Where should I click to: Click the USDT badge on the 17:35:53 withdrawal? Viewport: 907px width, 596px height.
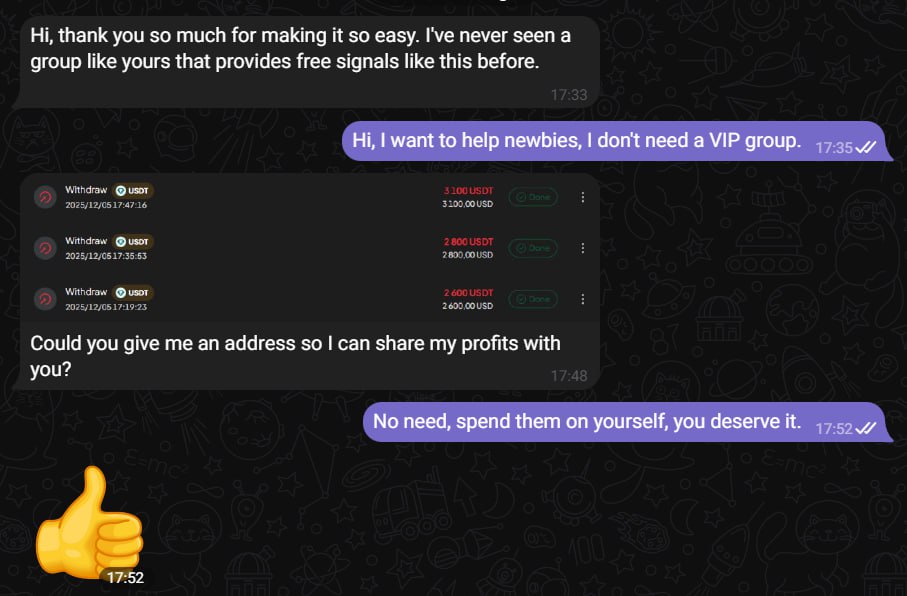coord(133,241)
